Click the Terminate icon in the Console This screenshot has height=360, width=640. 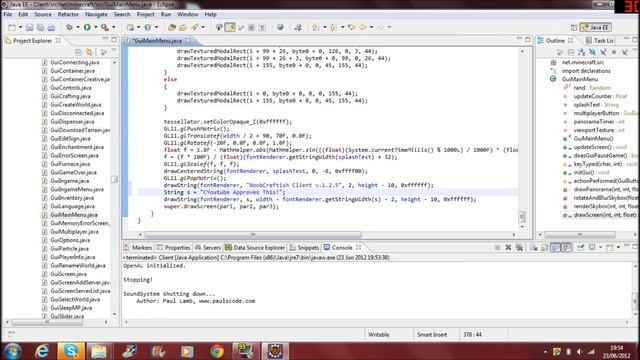tap(497, 247)
